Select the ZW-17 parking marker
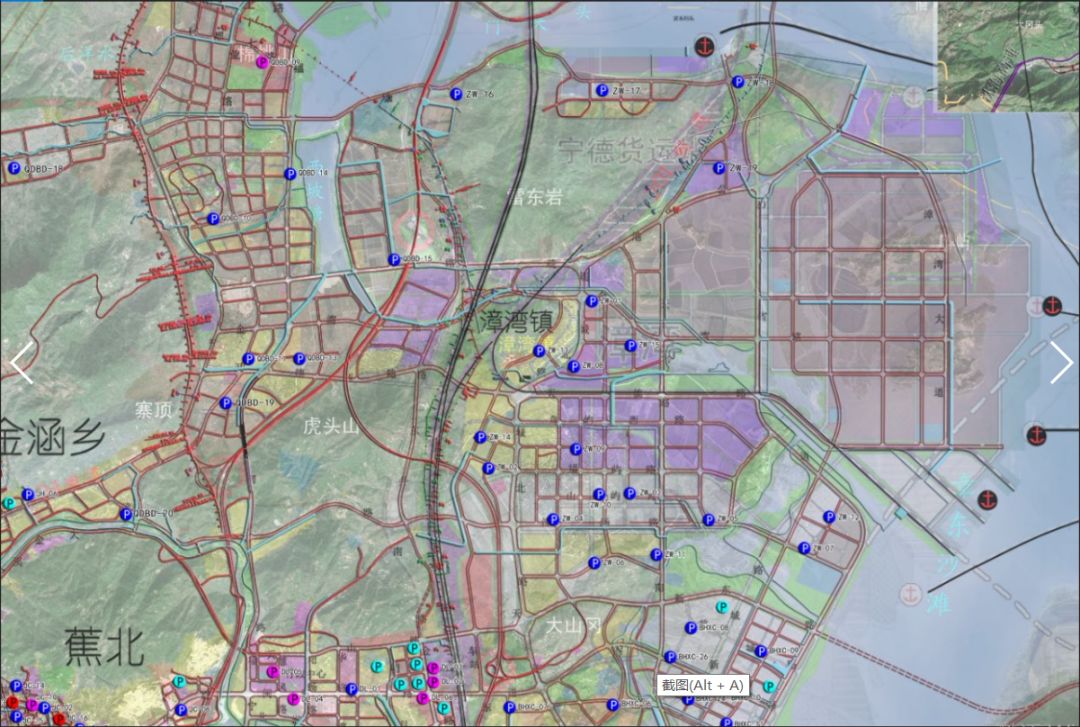 click(x=602, y=90)
